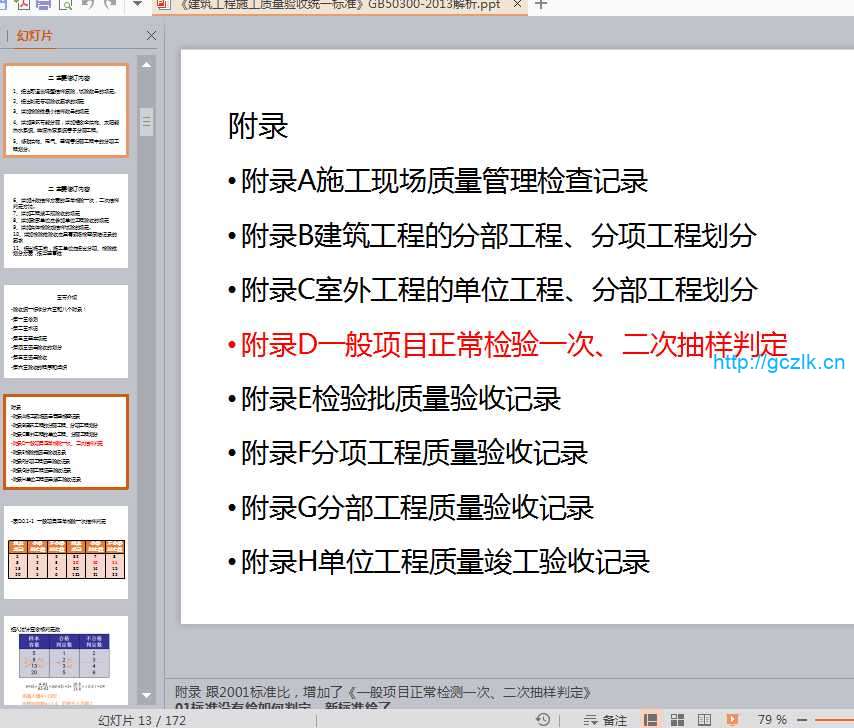Click the print preview icon
Image resolution: width=854 pixels, height=728 pixels.
66,5
